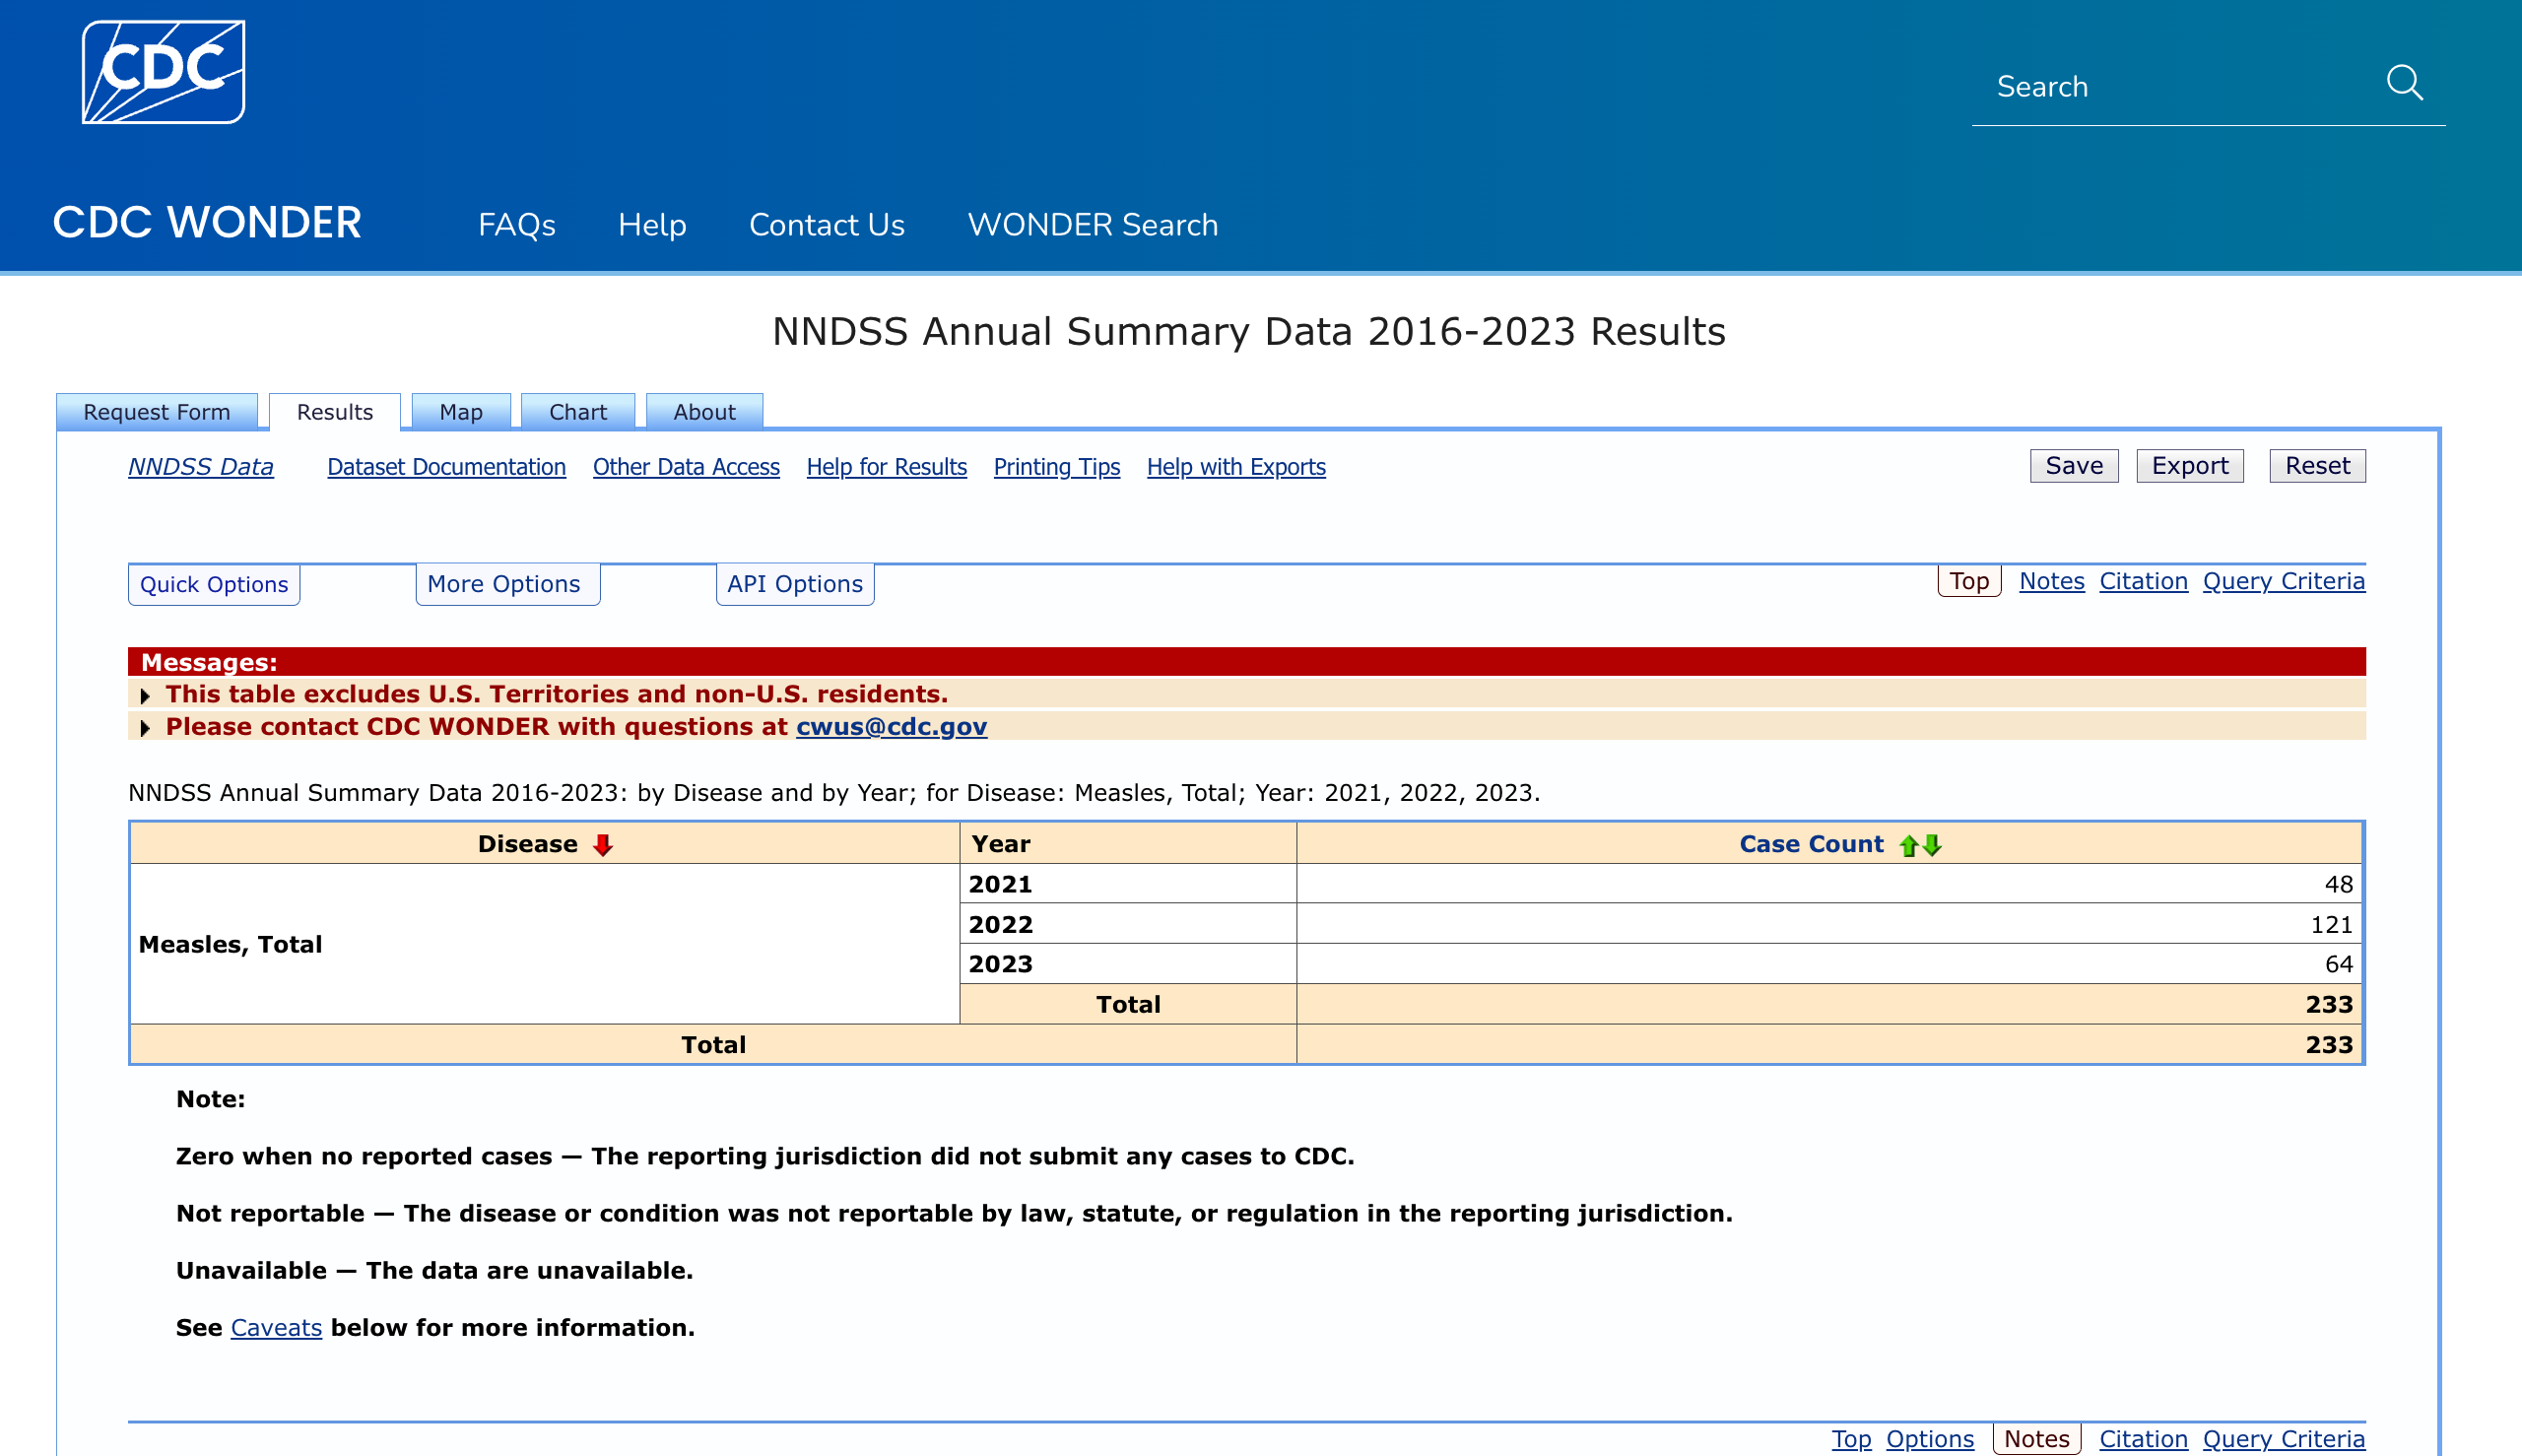Open WONDER Search in the header
Viewport: 2522px width, 1456px height.
coord(1093,225)
